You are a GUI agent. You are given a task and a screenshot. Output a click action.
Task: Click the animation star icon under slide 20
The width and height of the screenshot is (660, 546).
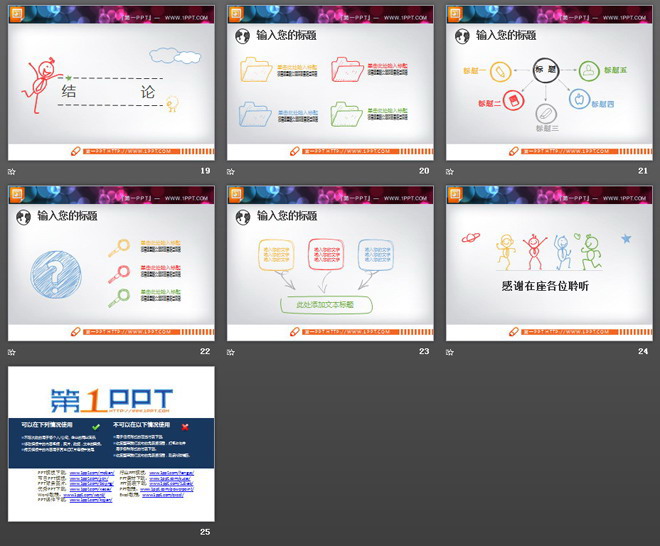(231, 171)
